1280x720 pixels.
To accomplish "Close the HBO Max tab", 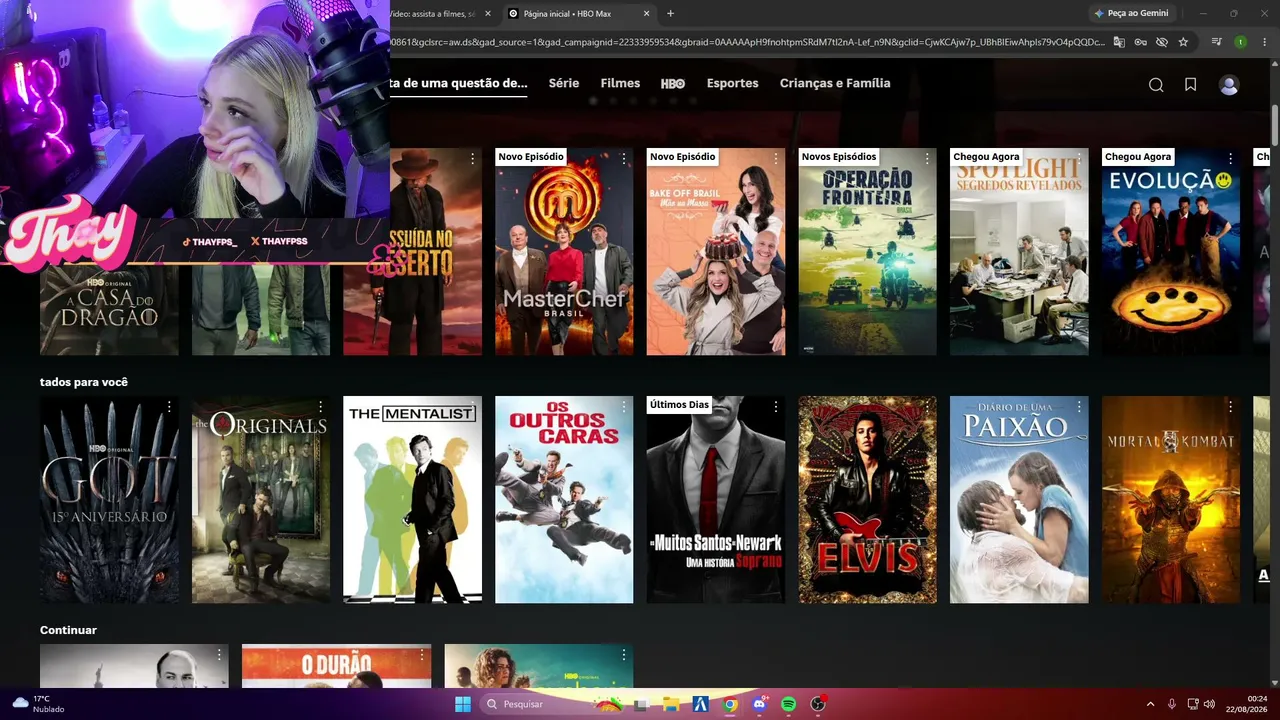I will pyautogui.click(x=646, y=13).
